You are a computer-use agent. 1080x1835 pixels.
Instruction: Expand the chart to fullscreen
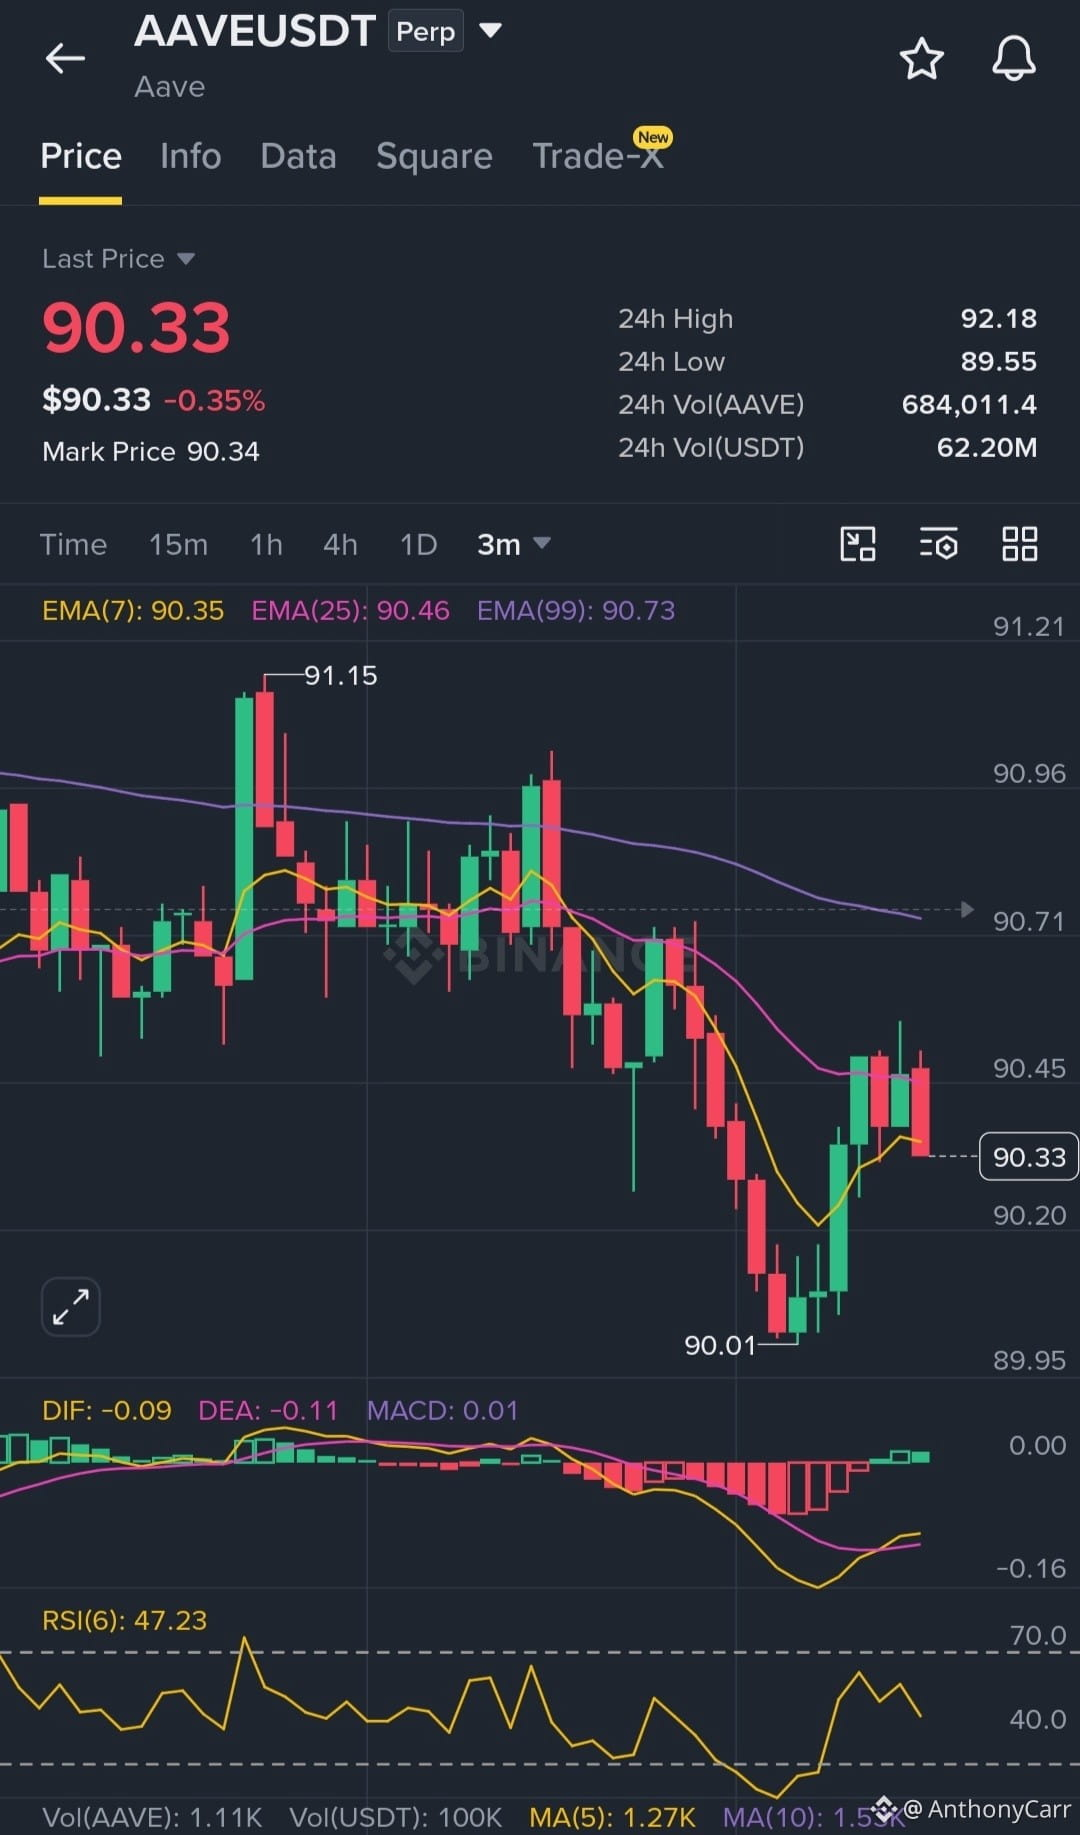click(71, 1306)
